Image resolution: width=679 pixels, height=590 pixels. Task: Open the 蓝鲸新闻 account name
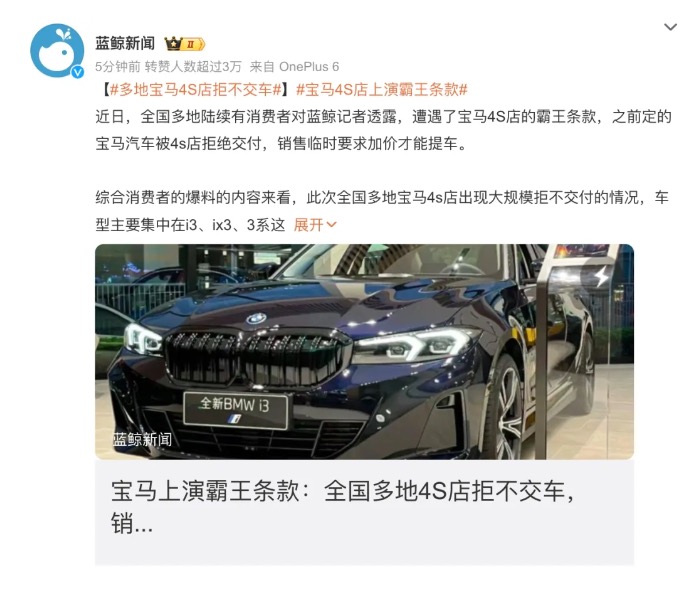click(125, 43)
